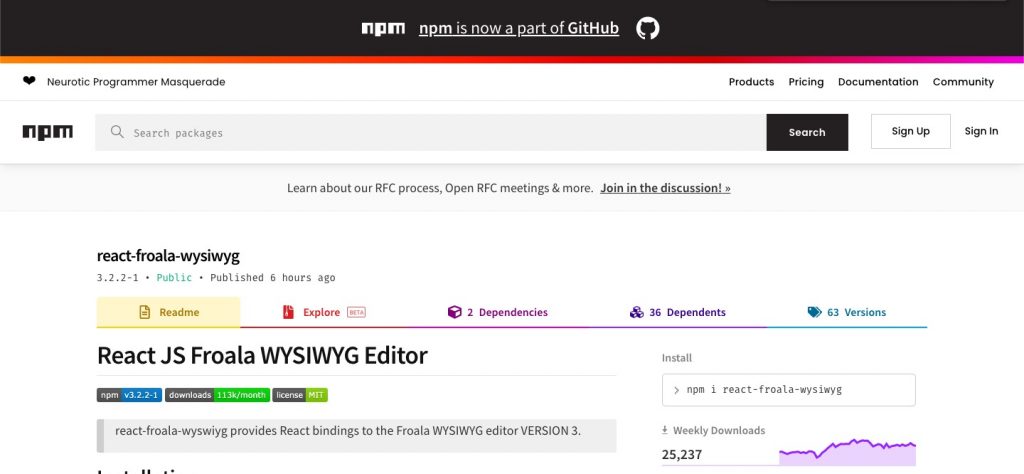Click the download arrow icon by Weekly Downloads
The width and height of the screenshot is (1024, 474).
(x=665, y=430)
